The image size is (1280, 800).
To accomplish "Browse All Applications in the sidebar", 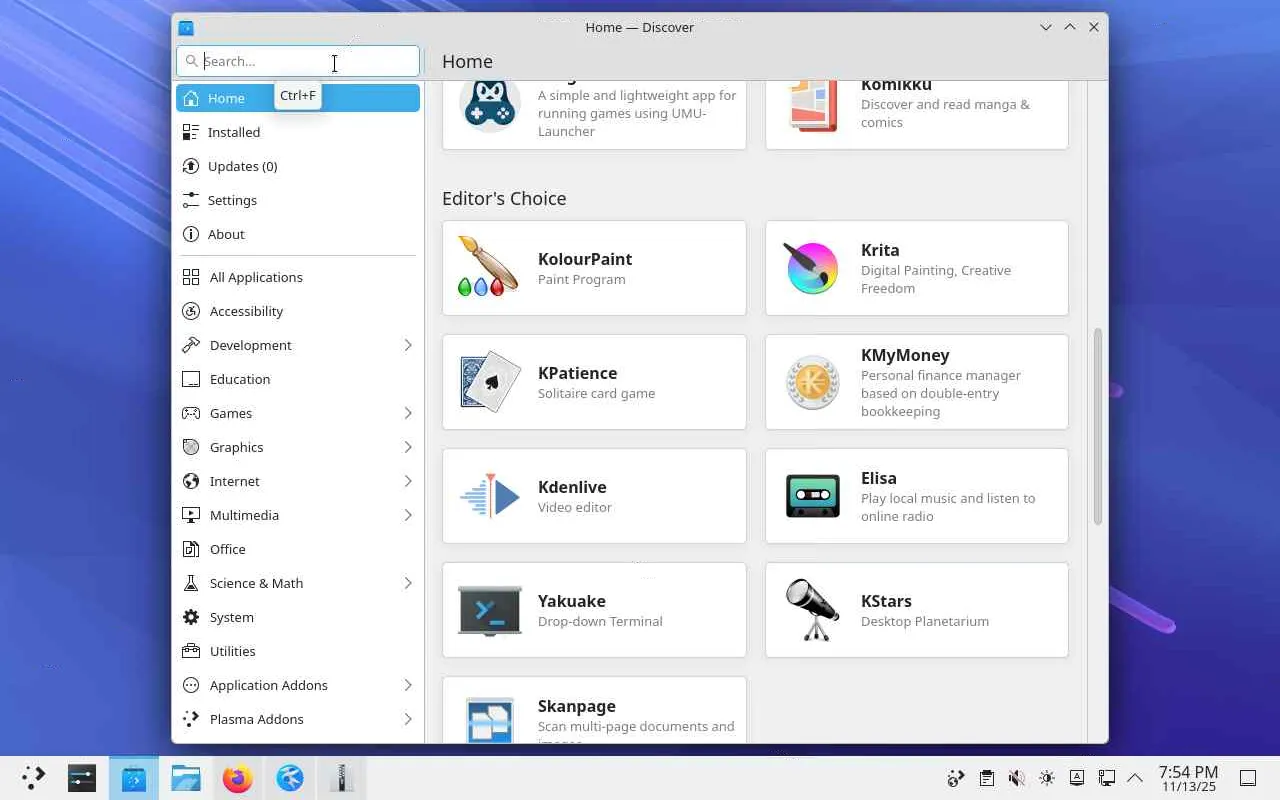I will pos(298,277).
